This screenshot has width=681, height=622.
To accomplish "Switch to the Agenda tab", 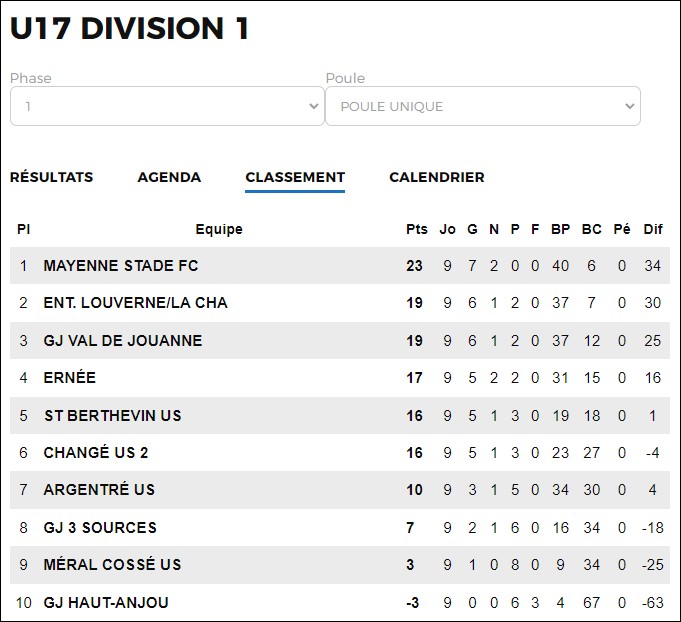I will pos(169,177).
